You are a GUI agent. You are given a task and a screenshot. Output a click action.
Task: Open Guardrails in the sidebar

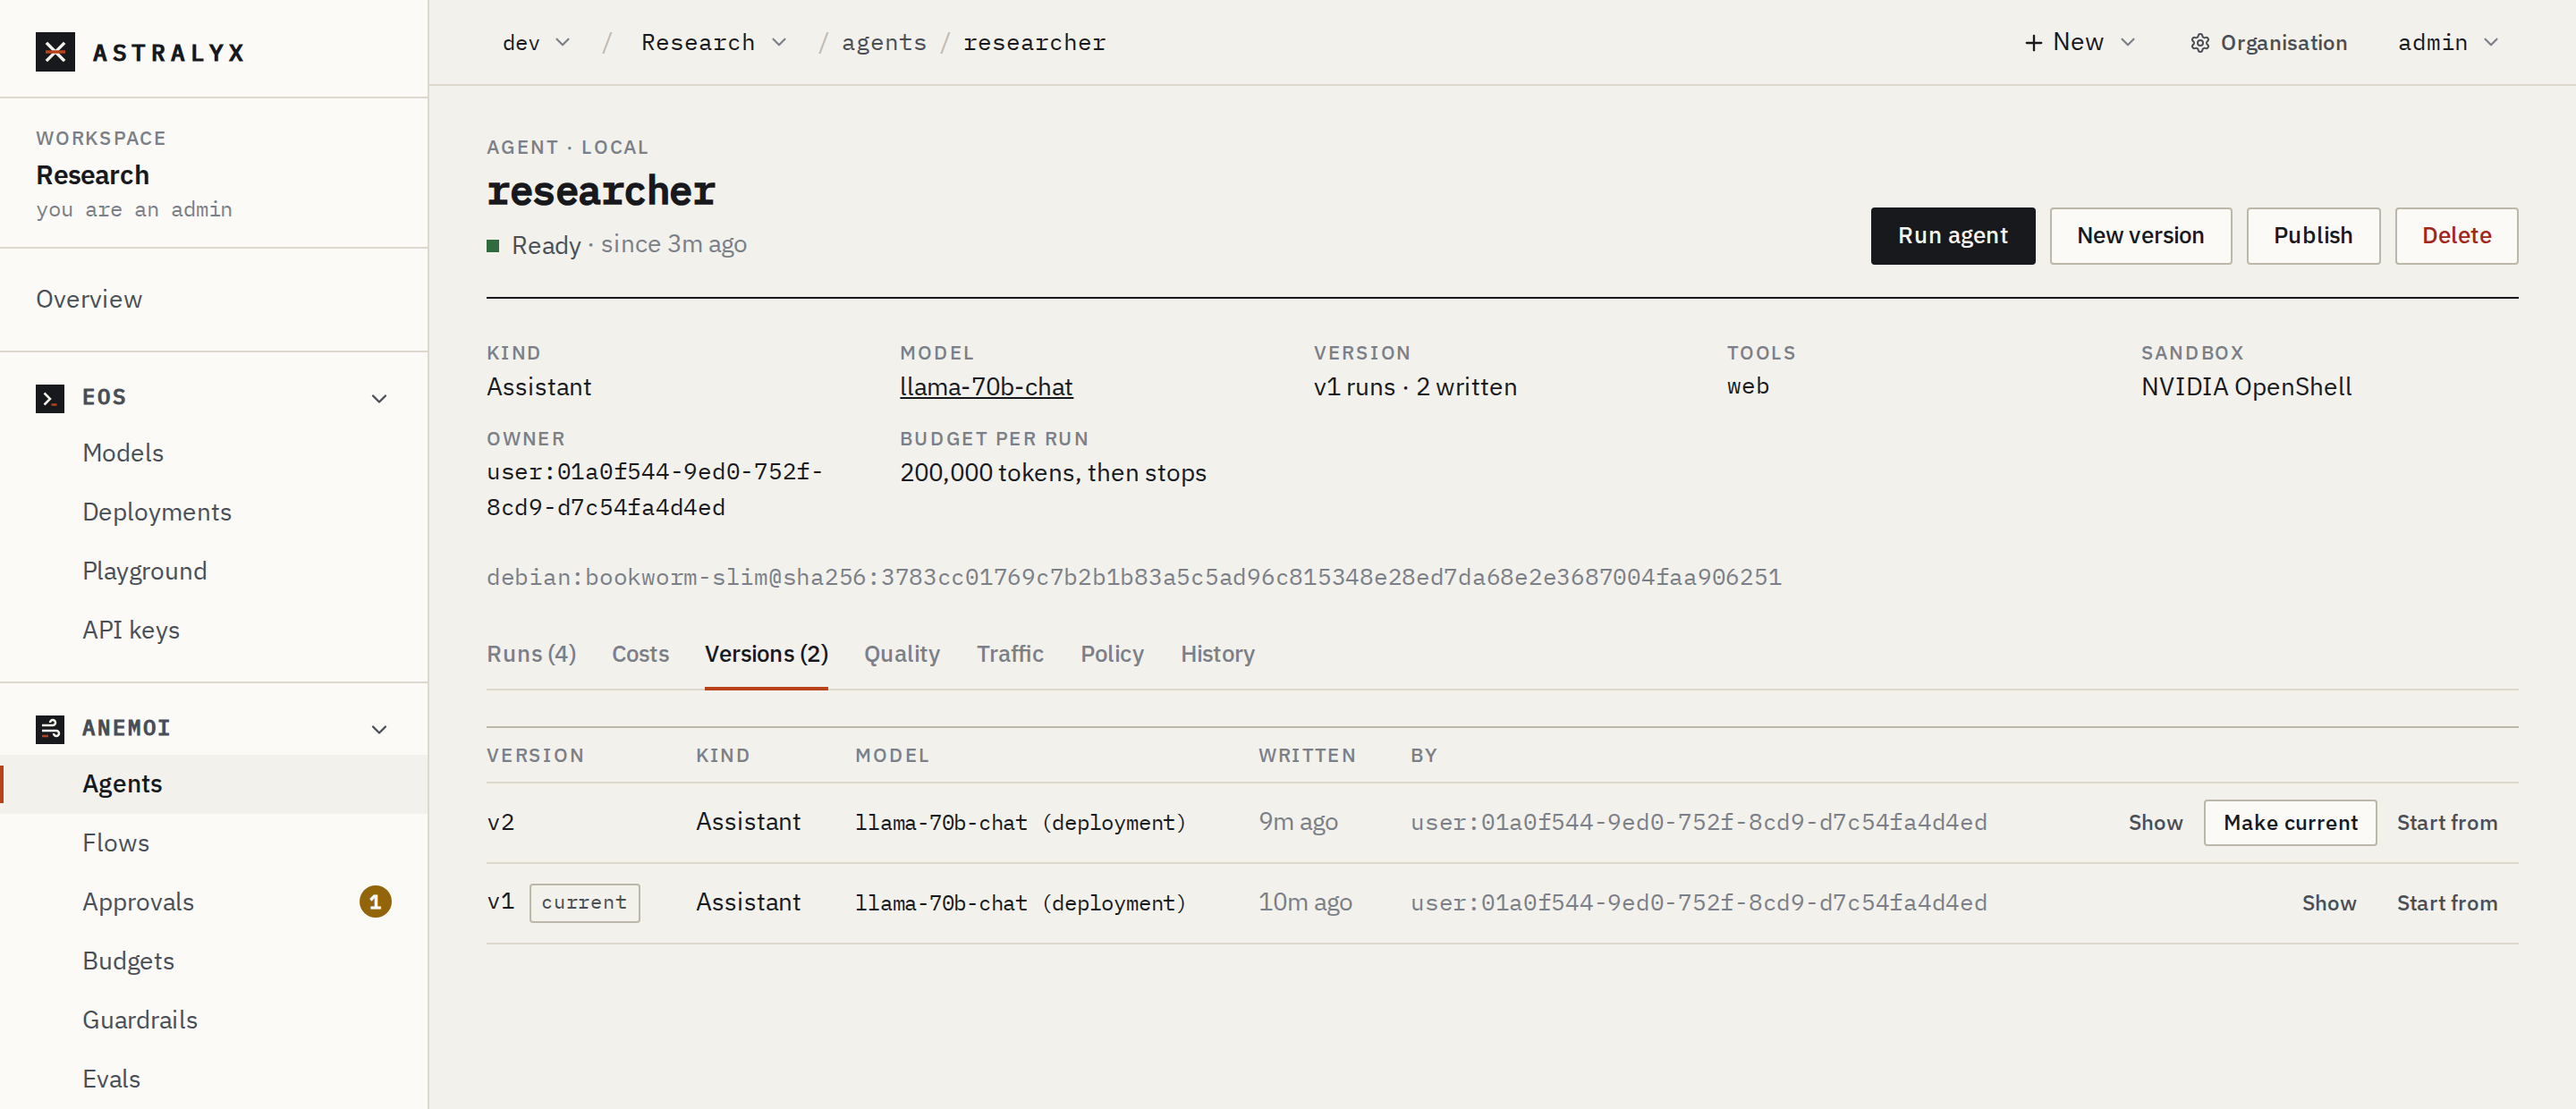(140, 1020)
